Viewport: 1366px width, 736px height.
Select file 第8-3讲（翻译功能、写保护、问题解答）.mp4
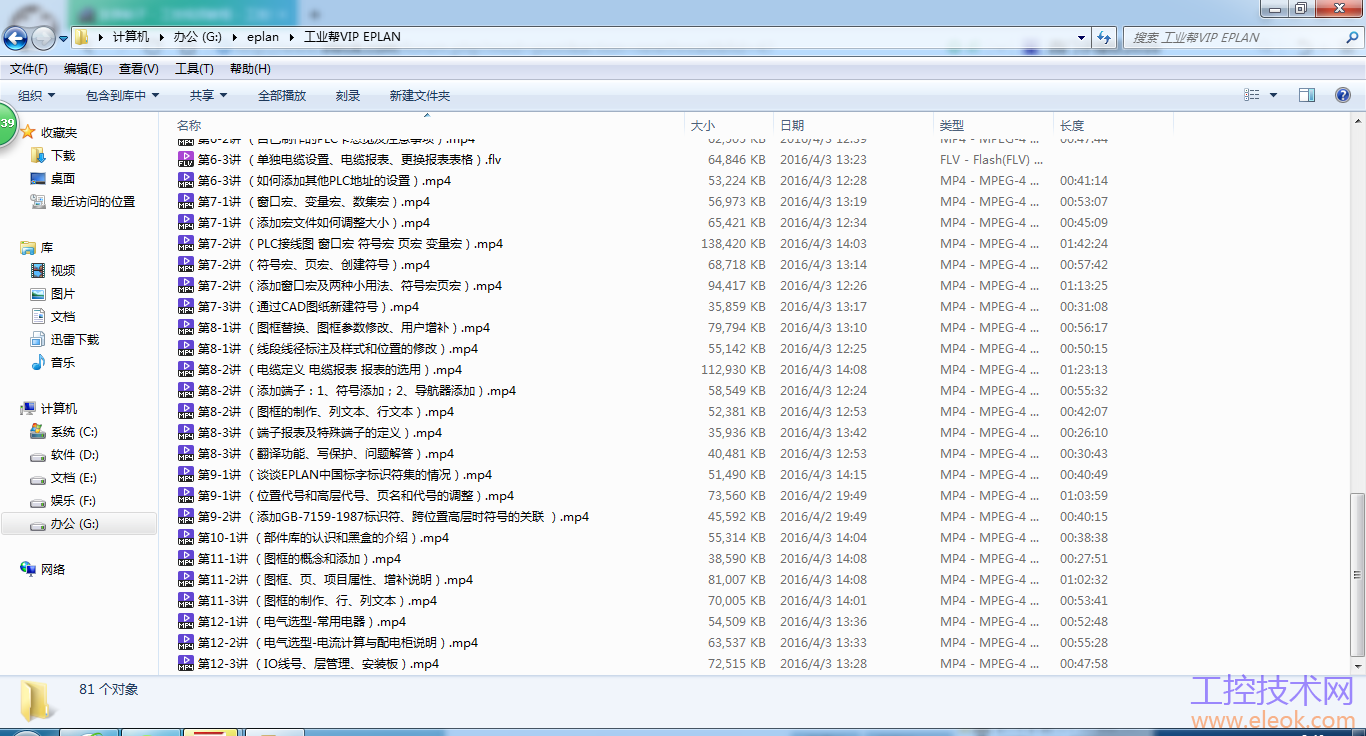point(325,453)
